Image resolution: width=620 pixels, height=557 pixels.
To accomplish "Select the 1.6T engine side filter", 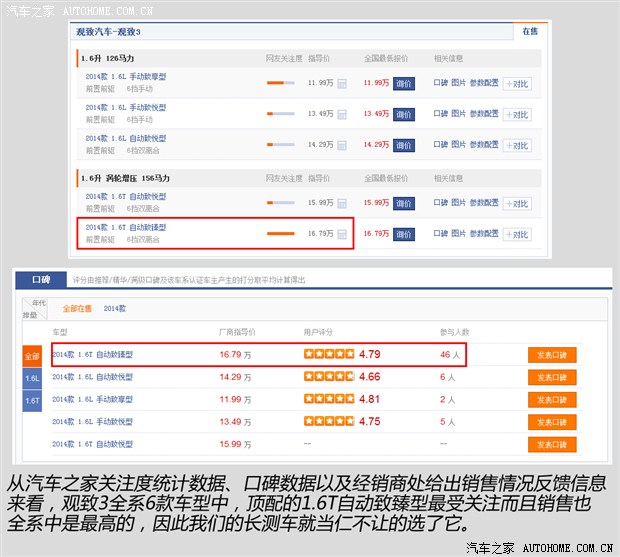I will (x=33, y=400).
